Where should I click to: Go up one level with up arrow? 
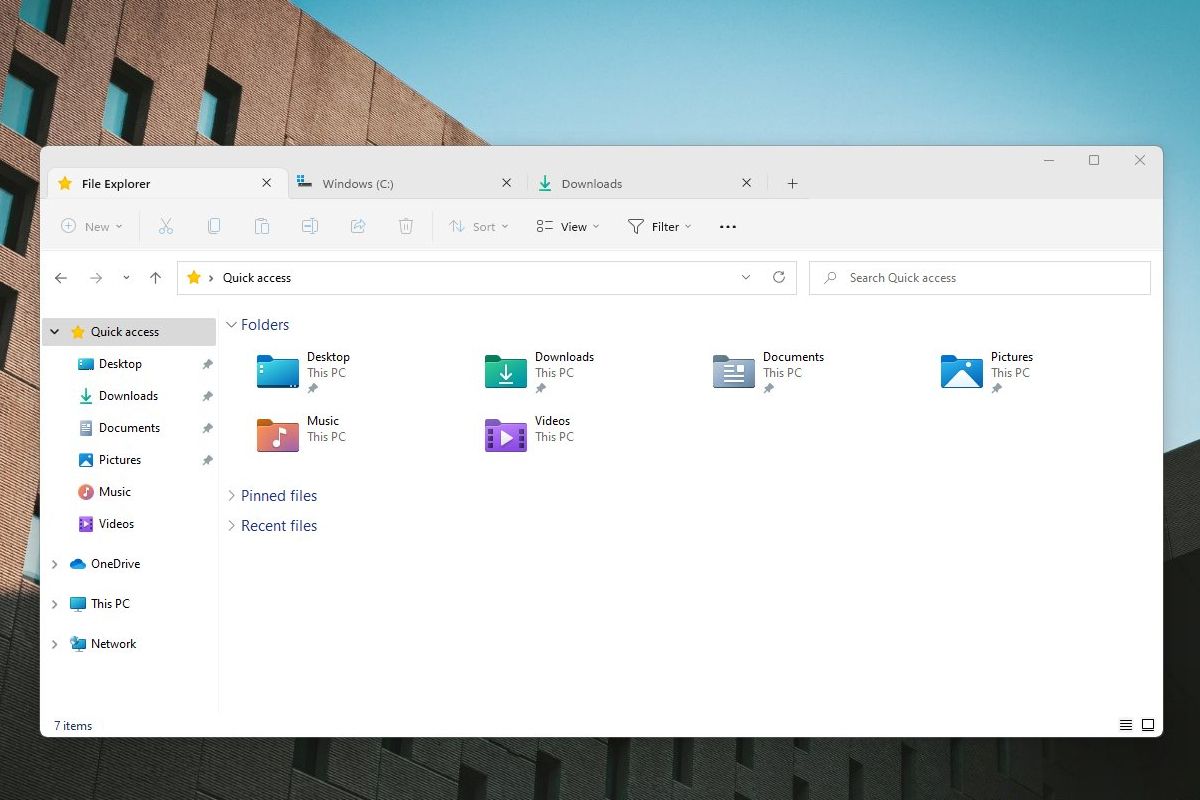click(x=155, y=278)
